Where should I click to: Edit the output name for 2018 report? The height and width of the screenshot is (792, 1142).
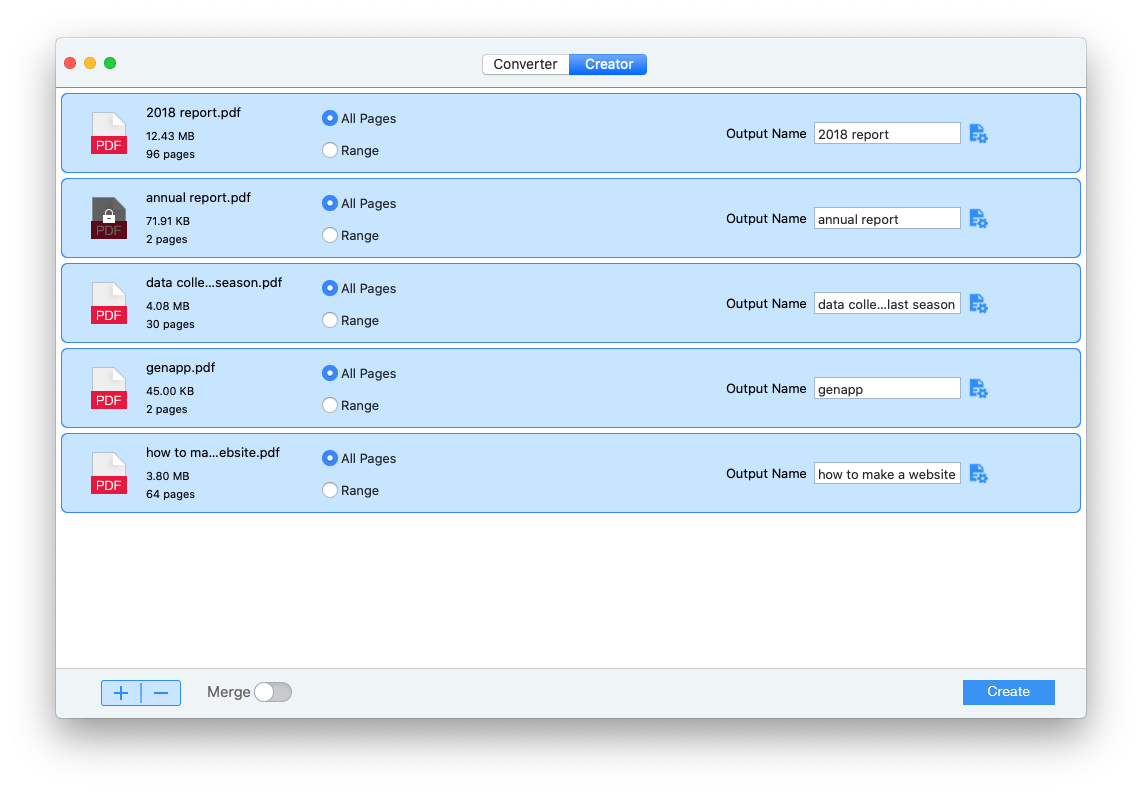[887, 134]
